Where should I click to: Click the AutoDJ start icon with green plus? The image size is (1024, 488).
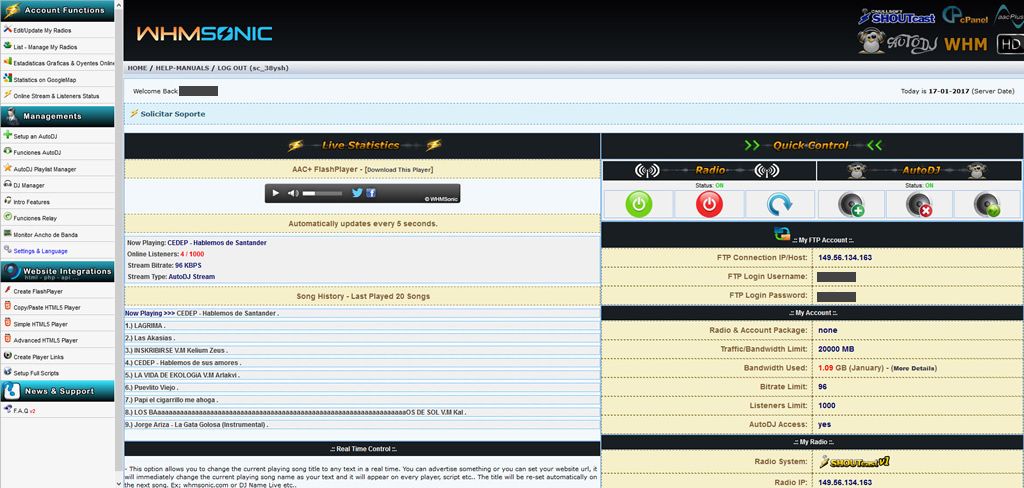852,204
